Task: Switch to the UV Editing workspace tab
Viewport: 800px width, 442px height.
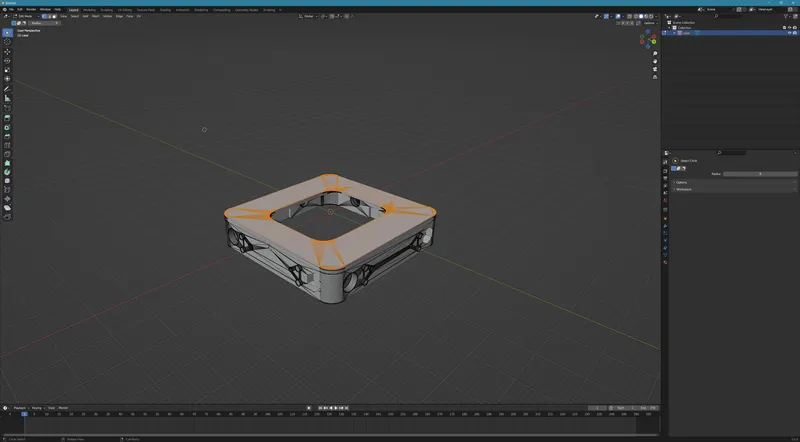Action: (124, 10)
